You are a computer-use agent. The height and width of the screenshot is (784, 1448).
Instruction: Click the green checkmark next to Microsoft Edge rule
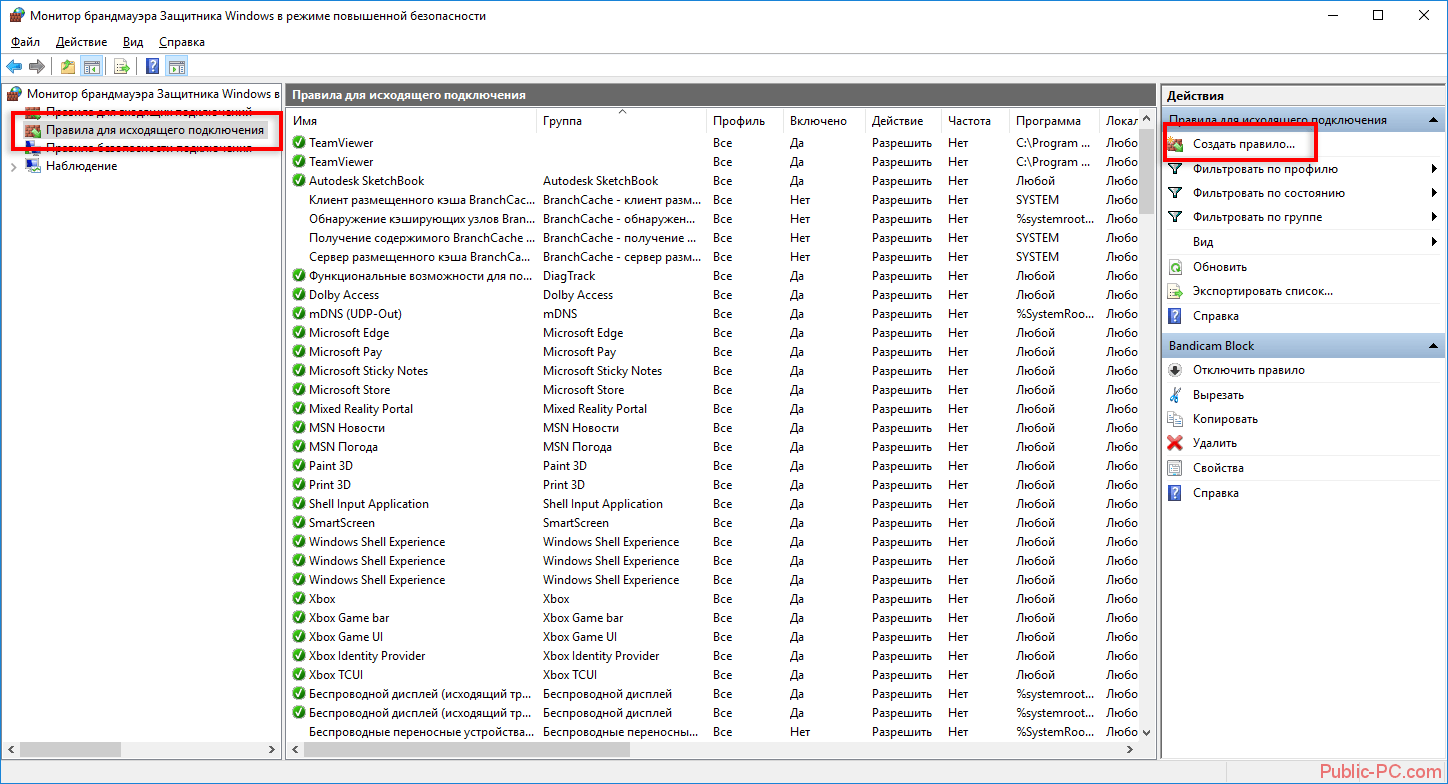299,333
